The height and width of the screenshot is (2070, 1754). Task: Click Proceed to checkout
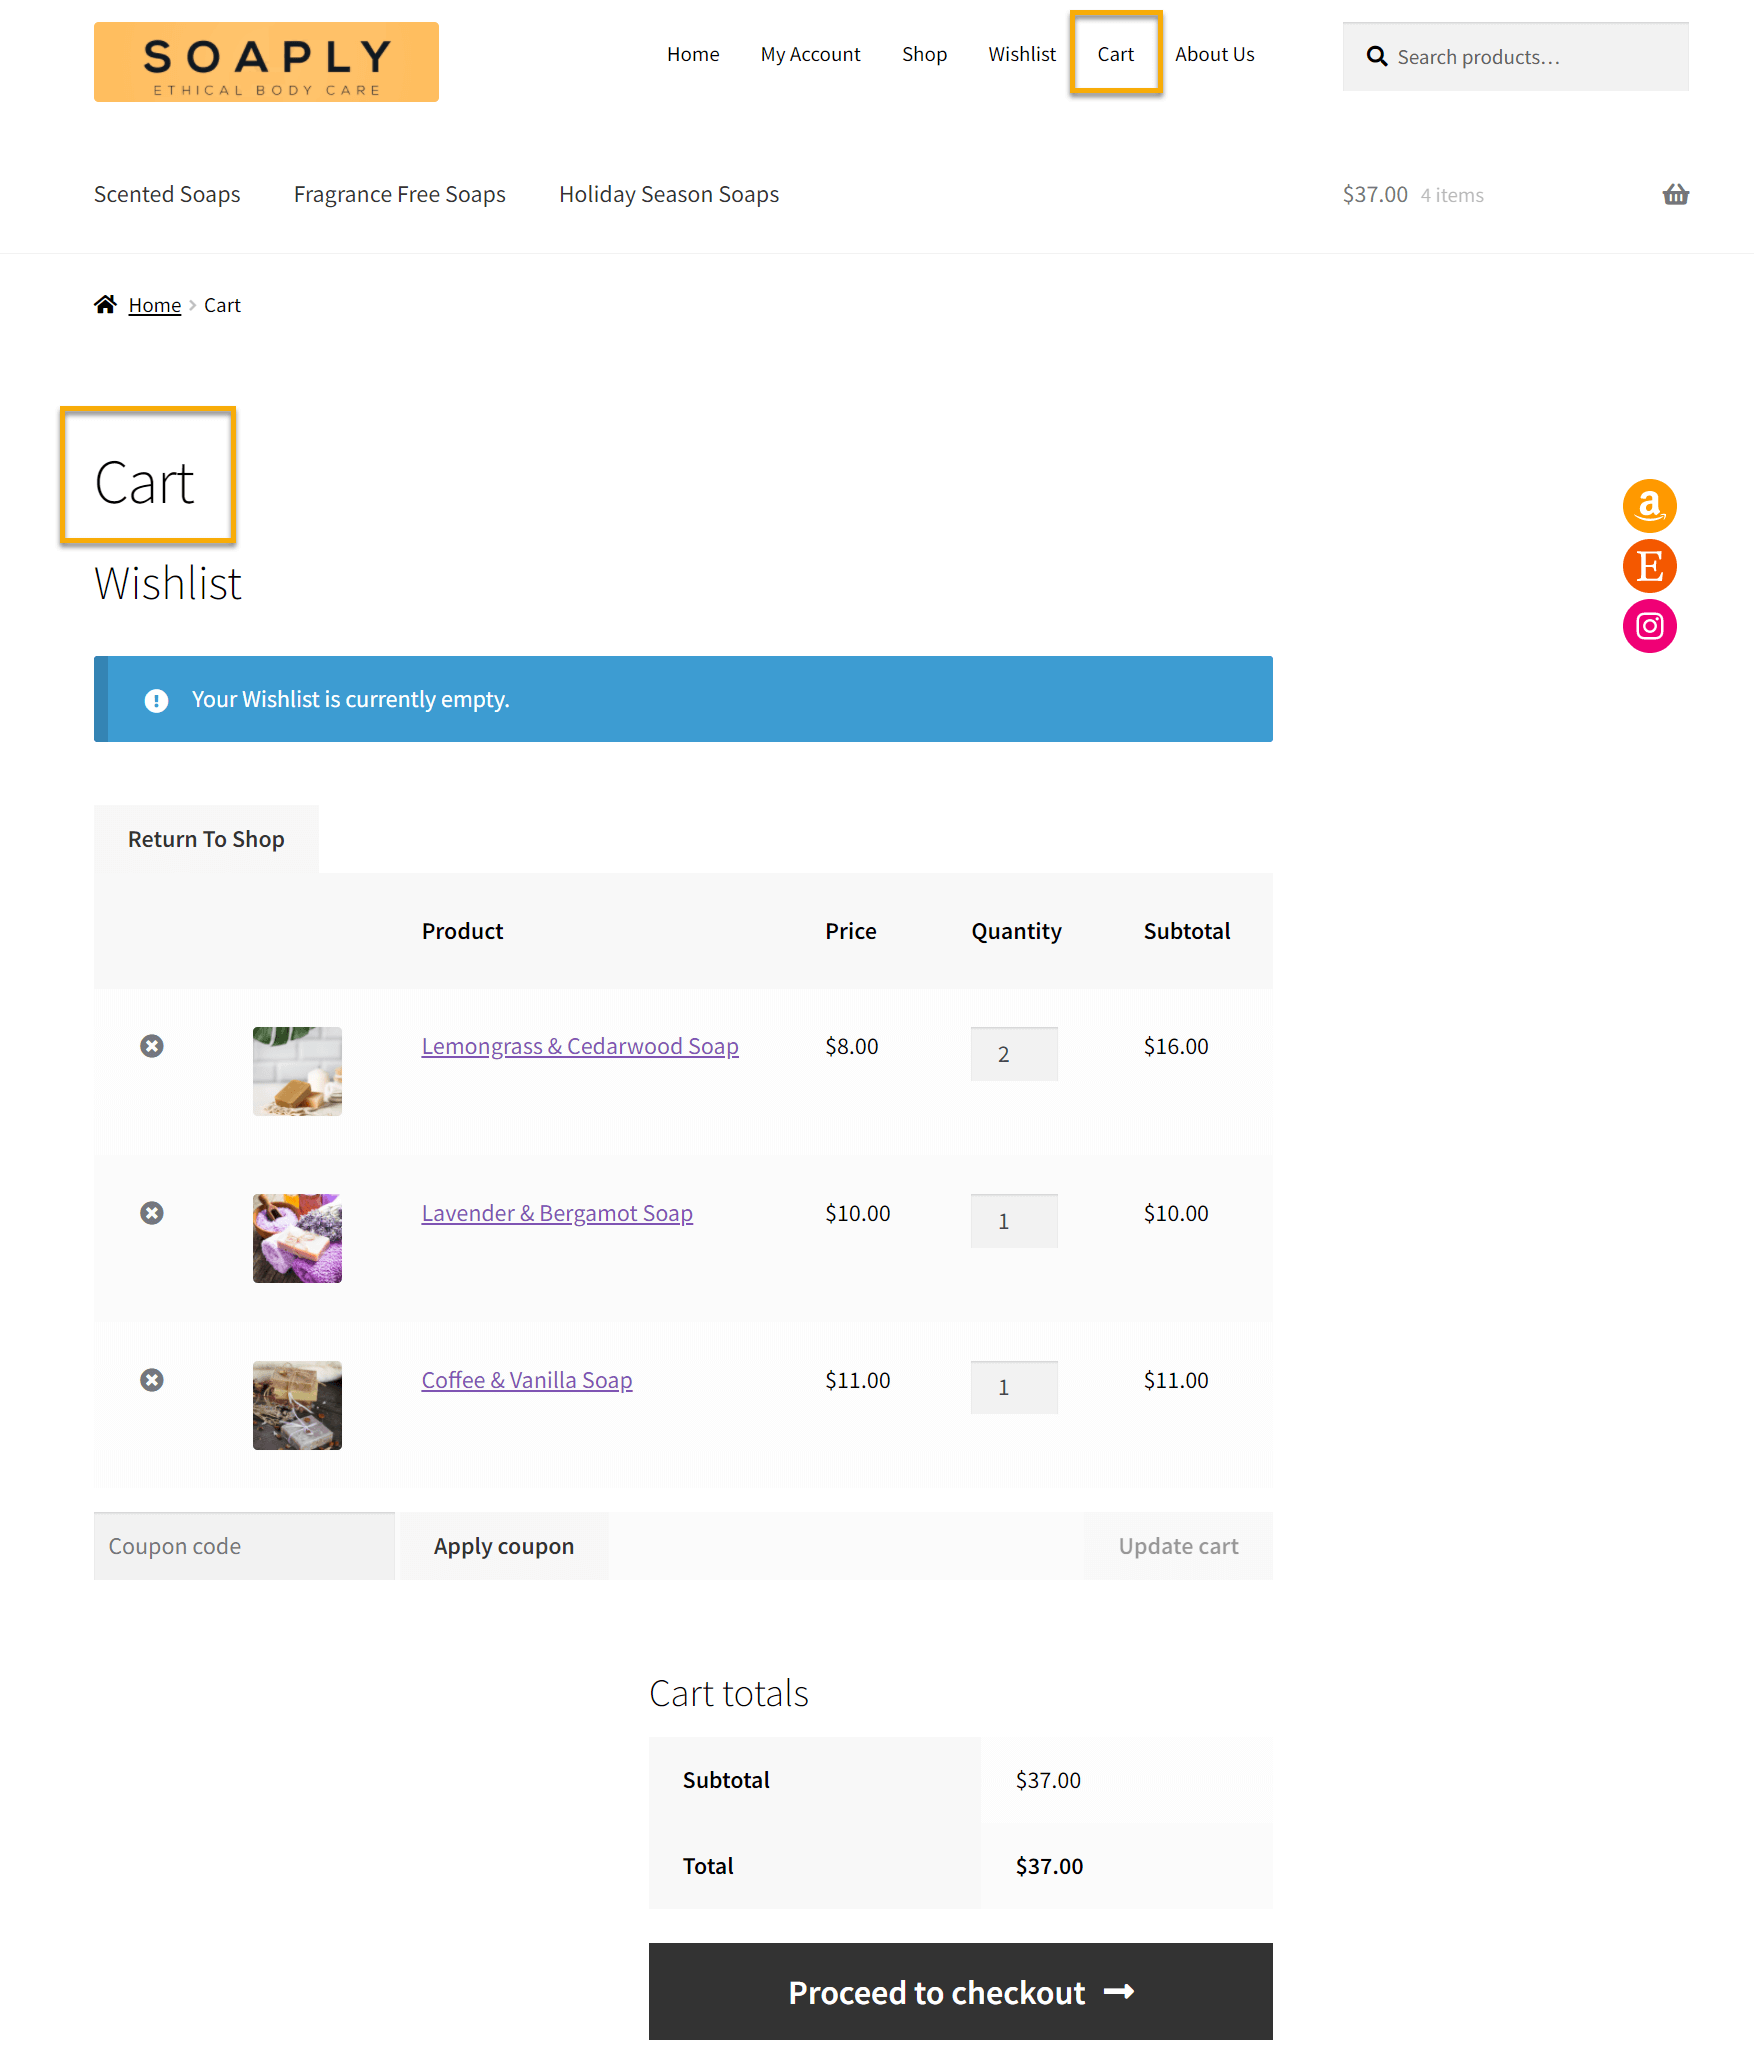[960, 1992]
